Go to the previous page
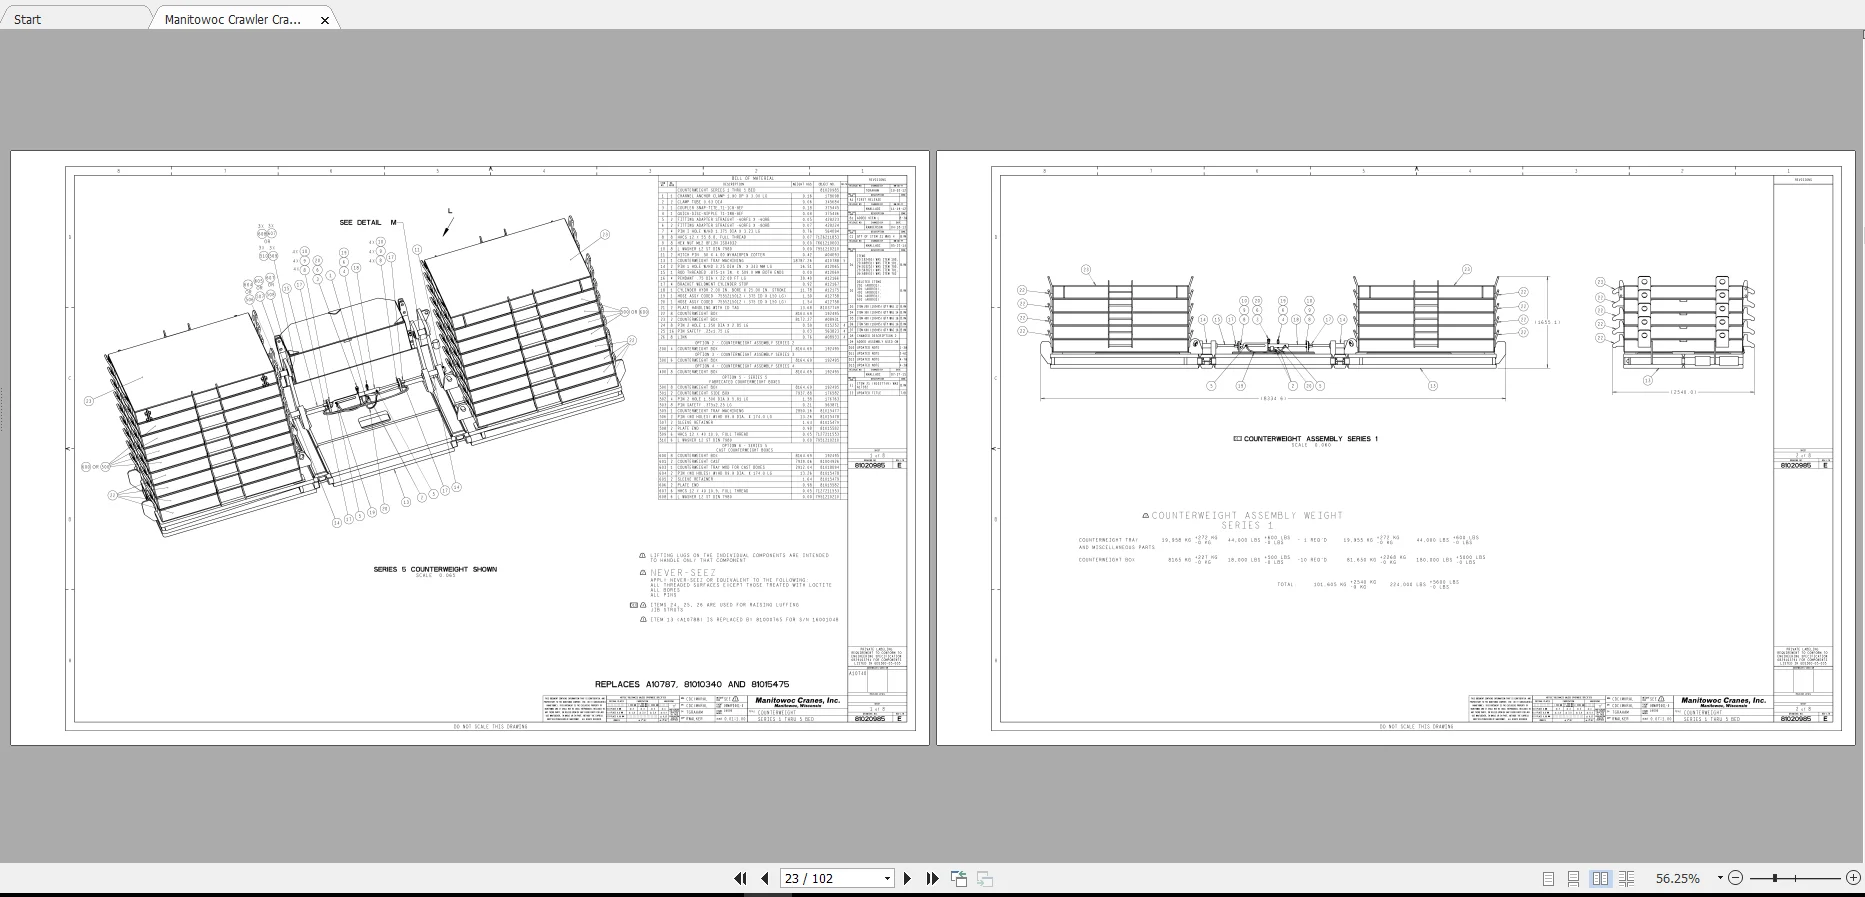The width and height of the screenshot is (1865, 897). tap(765, 878)
